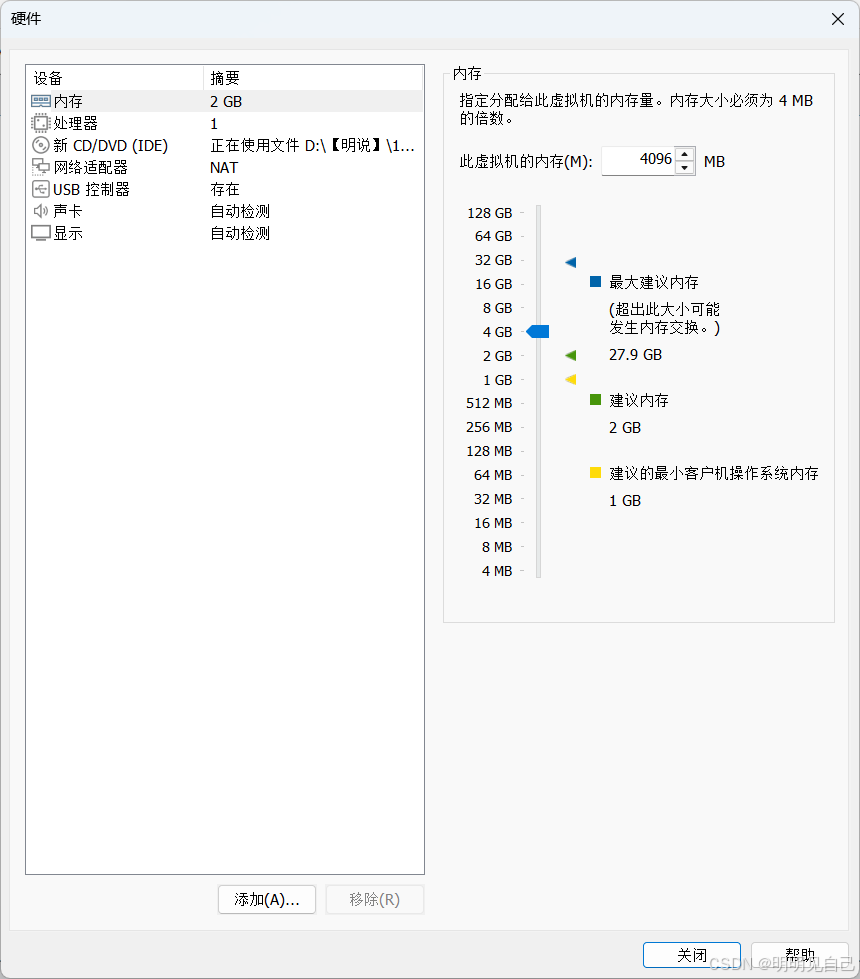Click the yellow legend square for minimum memory
Screen dimensions: 860x979
click(x=595, y=473)
